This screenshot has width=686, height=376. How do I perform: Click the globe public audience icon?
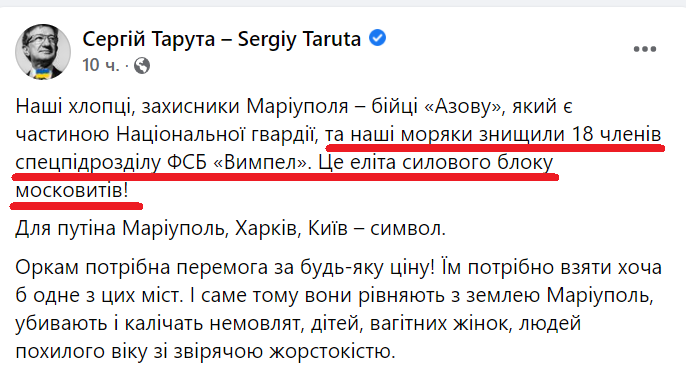[142, 66]
